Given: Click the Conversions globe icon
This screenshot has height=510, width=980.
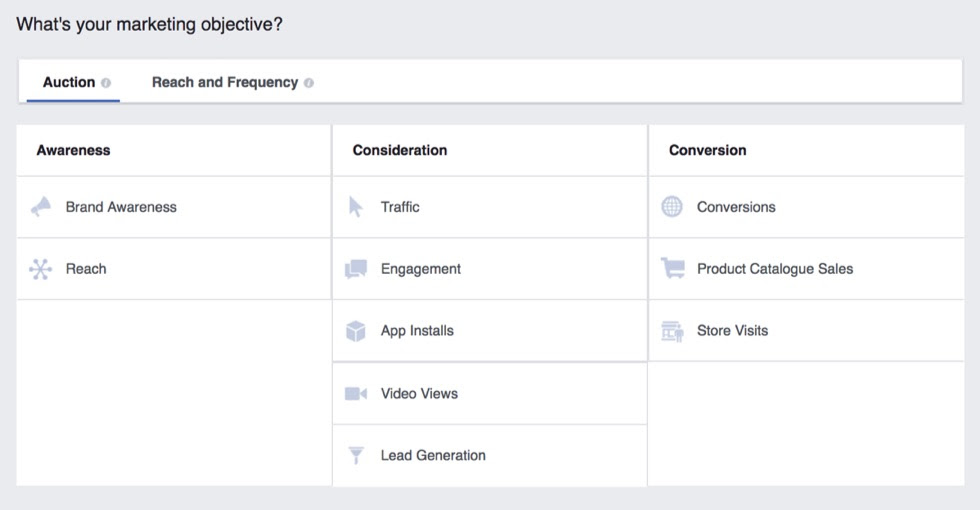Looking at the screenshot, I should [x=672, y=207].
